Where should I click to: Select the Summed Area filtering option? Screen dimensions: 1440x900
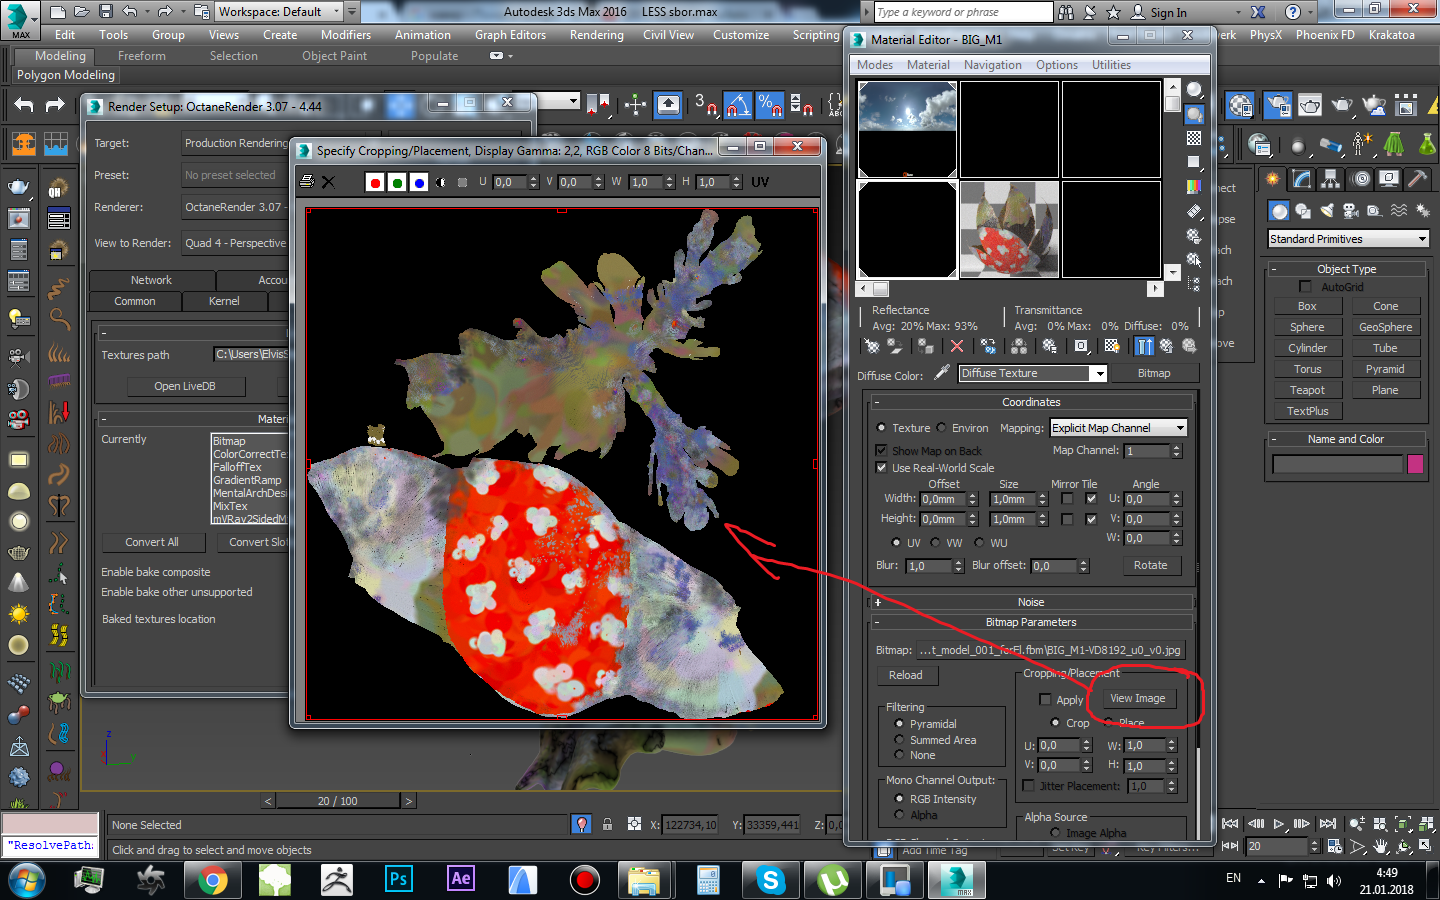pos(899,740)
